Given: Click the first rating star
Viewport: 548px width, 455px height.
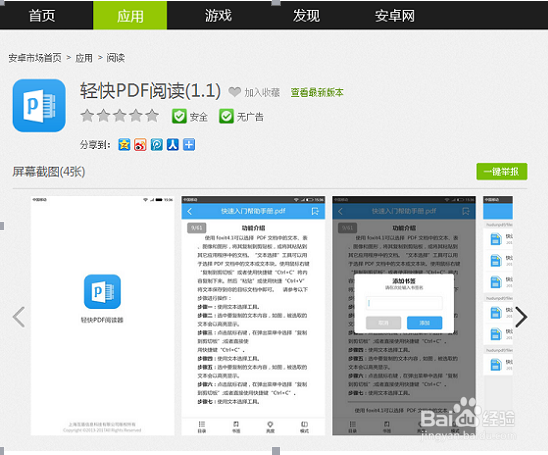Looking at the screenshot, I should click(87, 116).
